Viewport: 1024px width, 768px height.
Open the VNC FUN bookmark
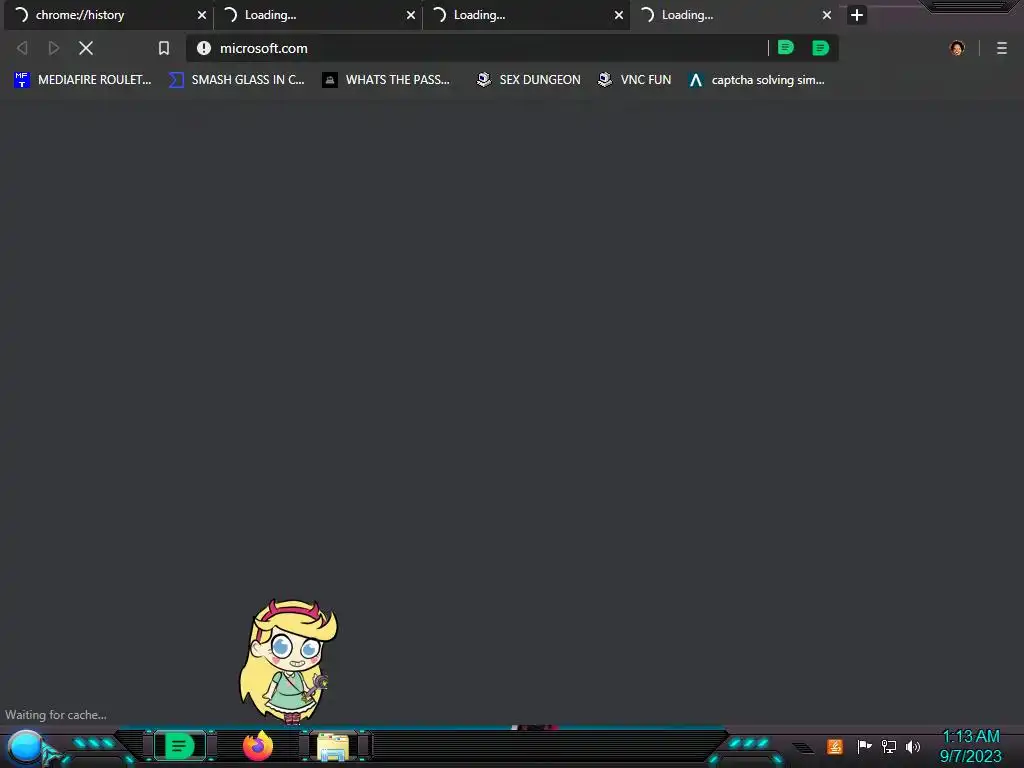[x=635, y=80]
